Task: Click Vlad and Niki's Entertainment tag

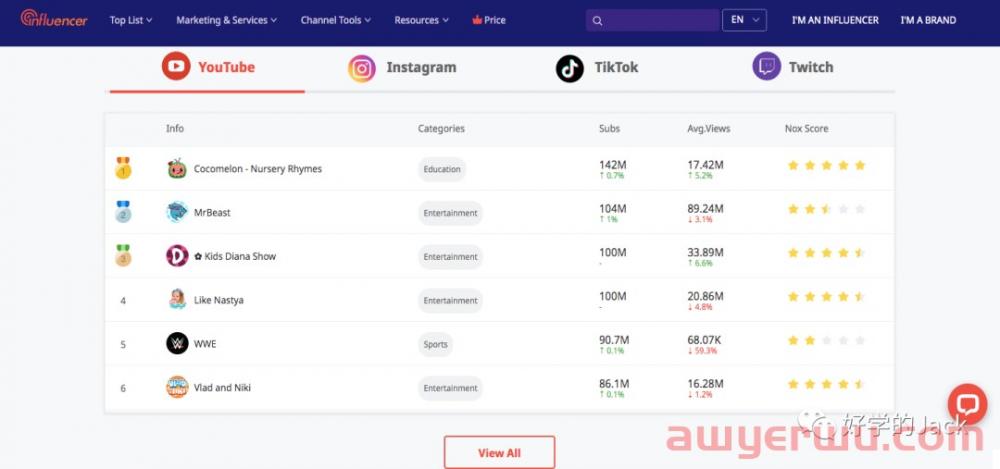Action: (x=450, y=388)
